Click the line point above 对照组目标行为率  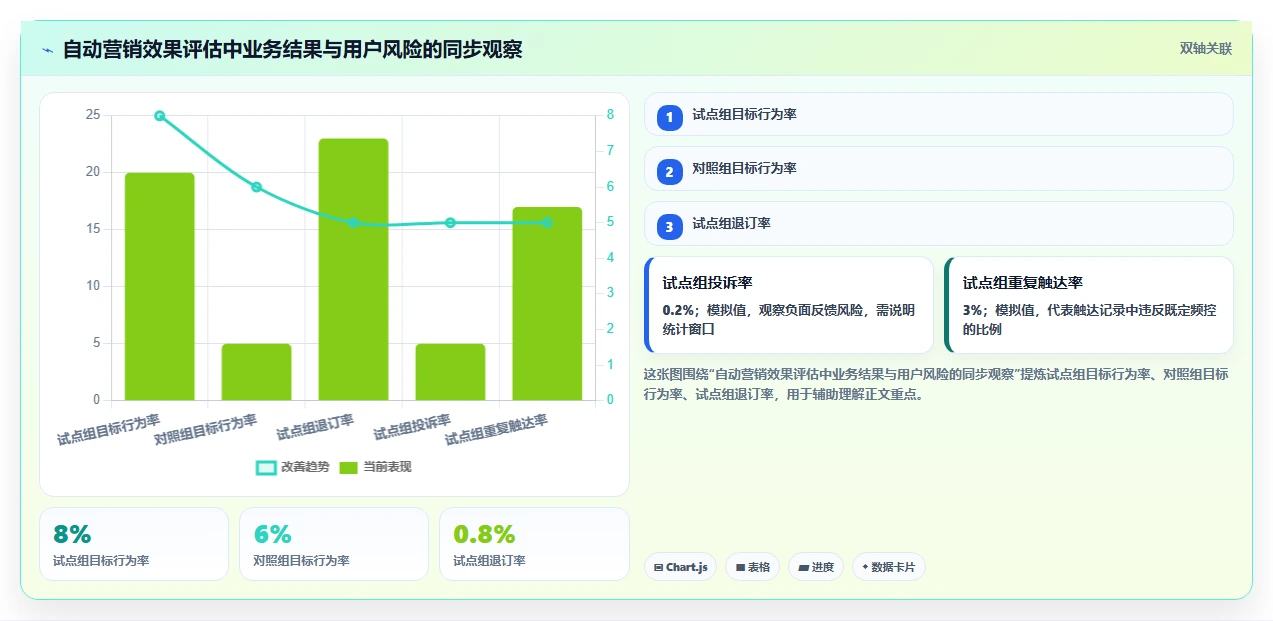(257, 187)
